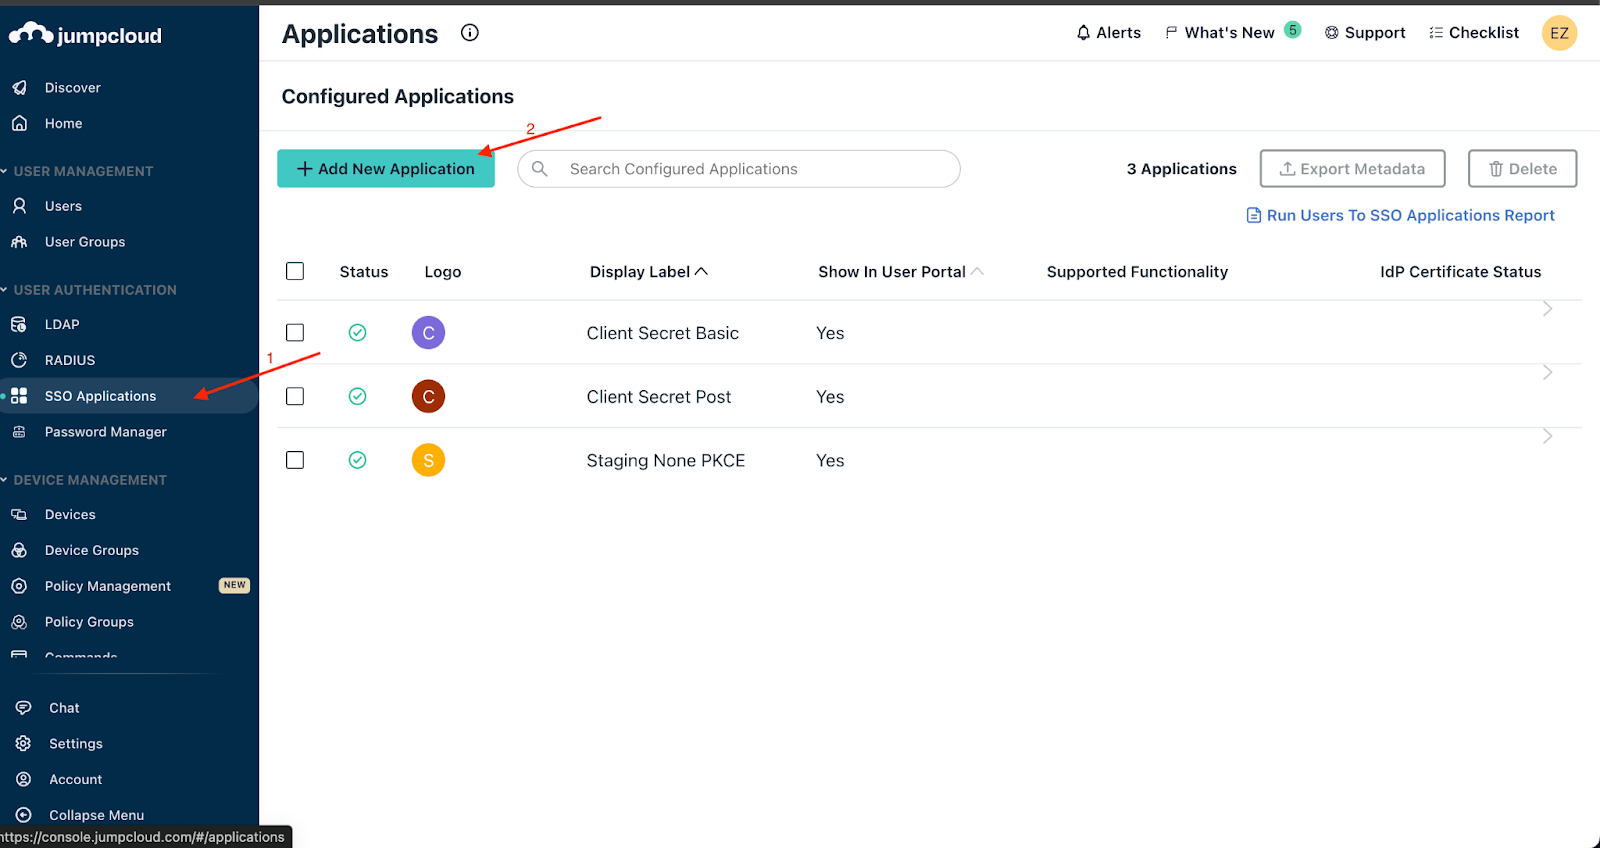This screenshot has height=848, width=1600.
Task: Open the EZ user avatar menu
Action: point(1559,33)
